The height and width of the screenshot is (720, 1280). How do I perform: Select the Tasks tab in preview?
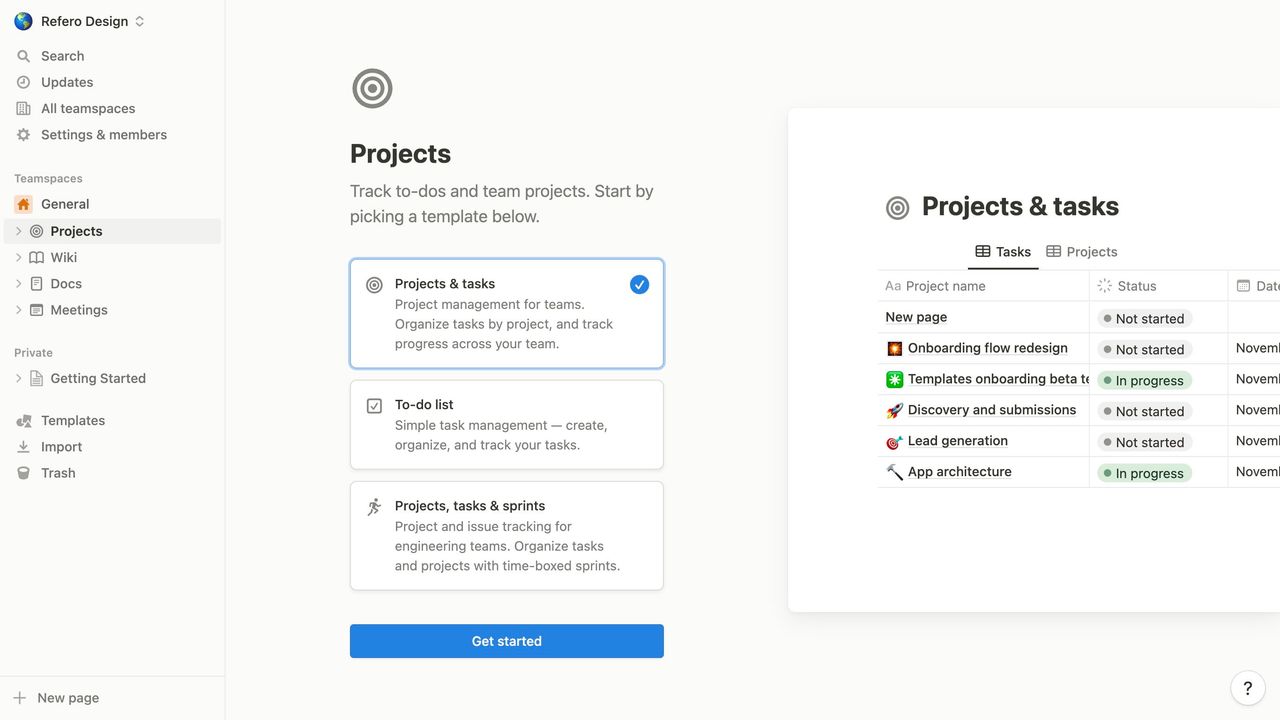click(x=1003, y=251)
